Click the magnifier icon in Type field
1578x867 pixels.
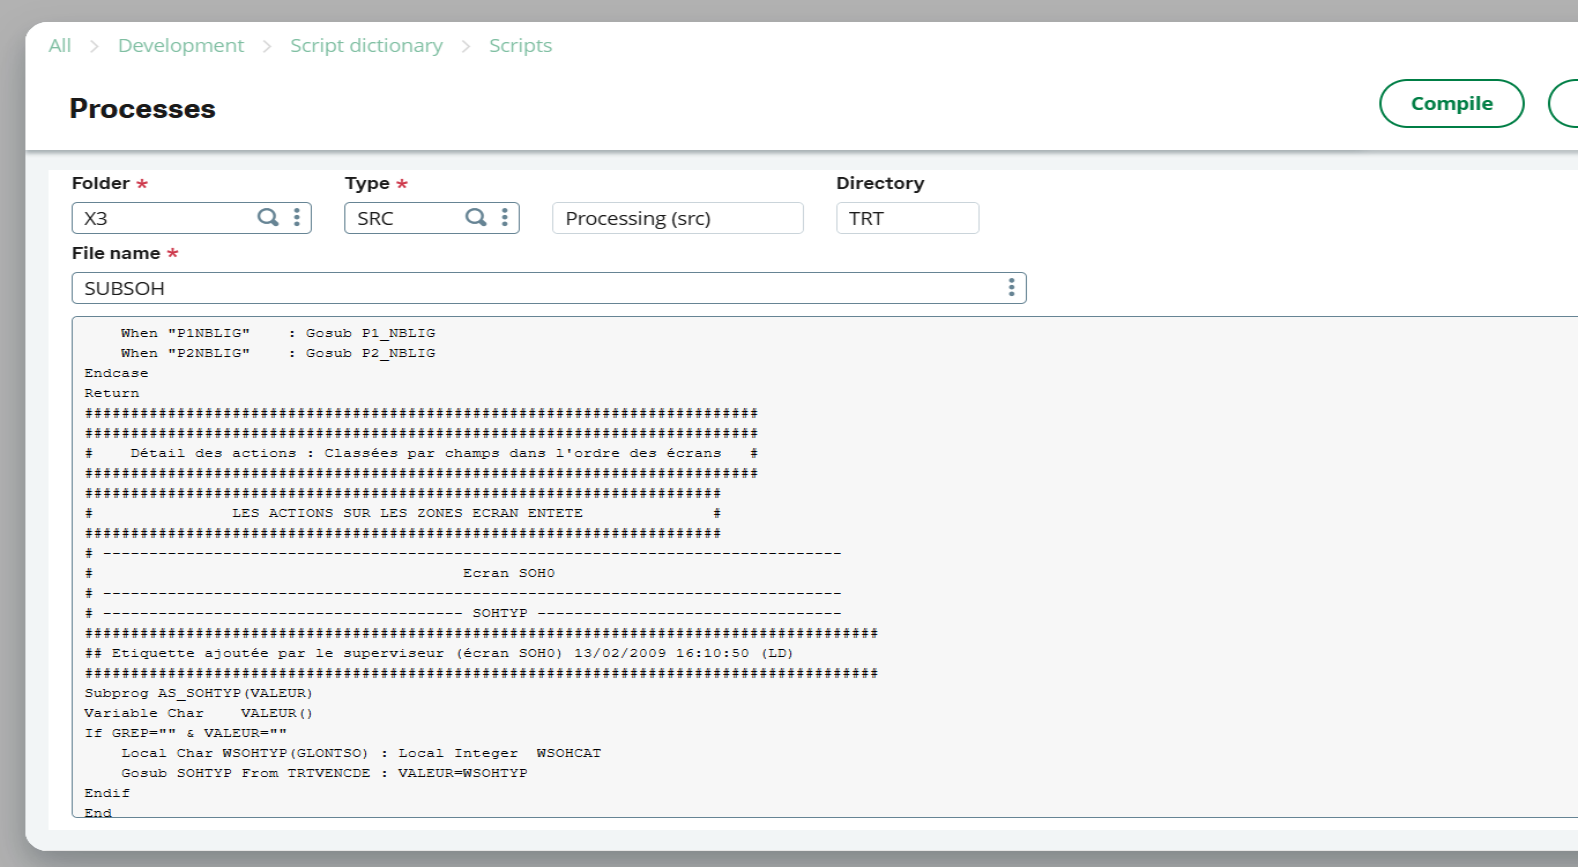(x=476, y=217)
